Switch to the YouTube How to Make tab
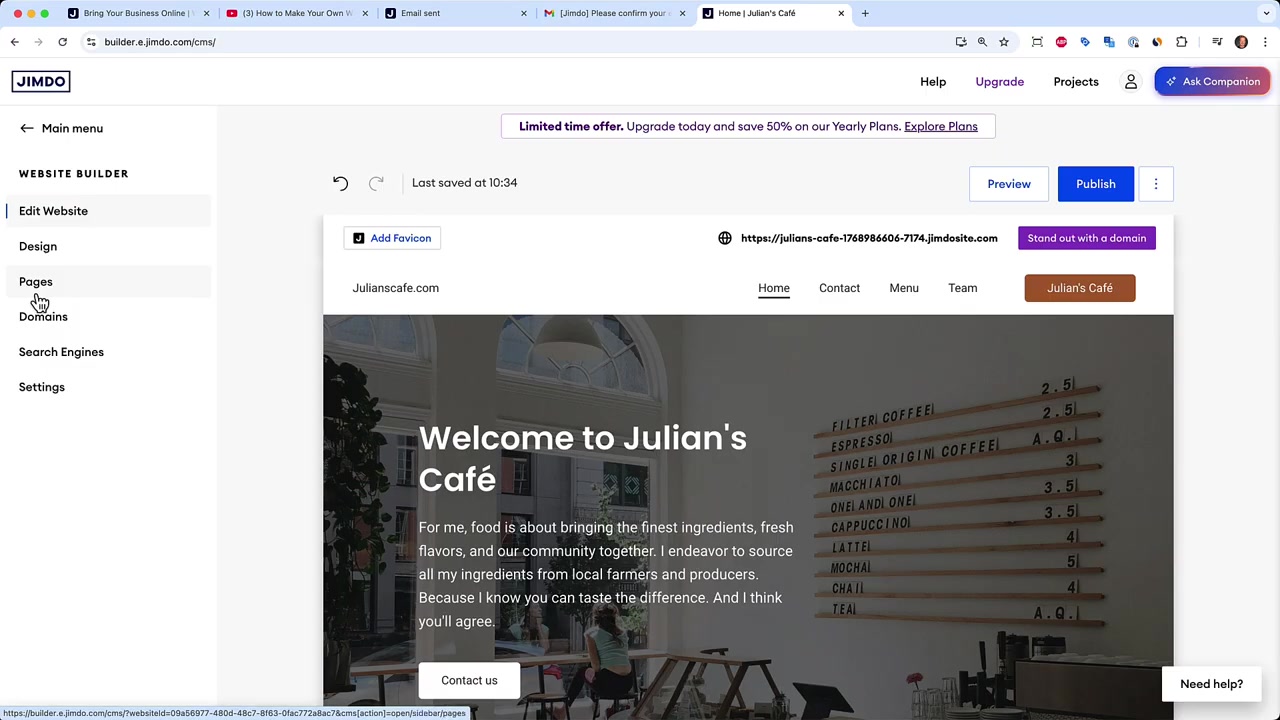Image resolution: width=1280 pixels, height=720 pixels. 297,13
